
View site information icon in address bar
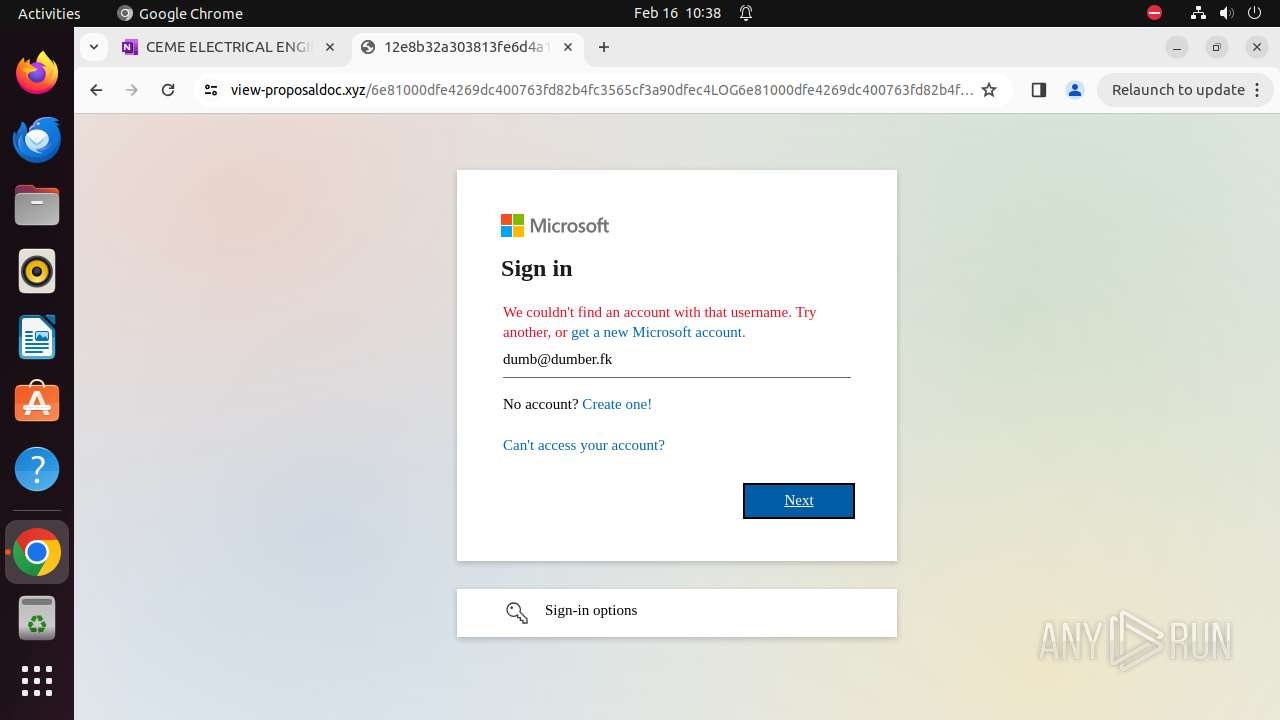pos(210,90)
